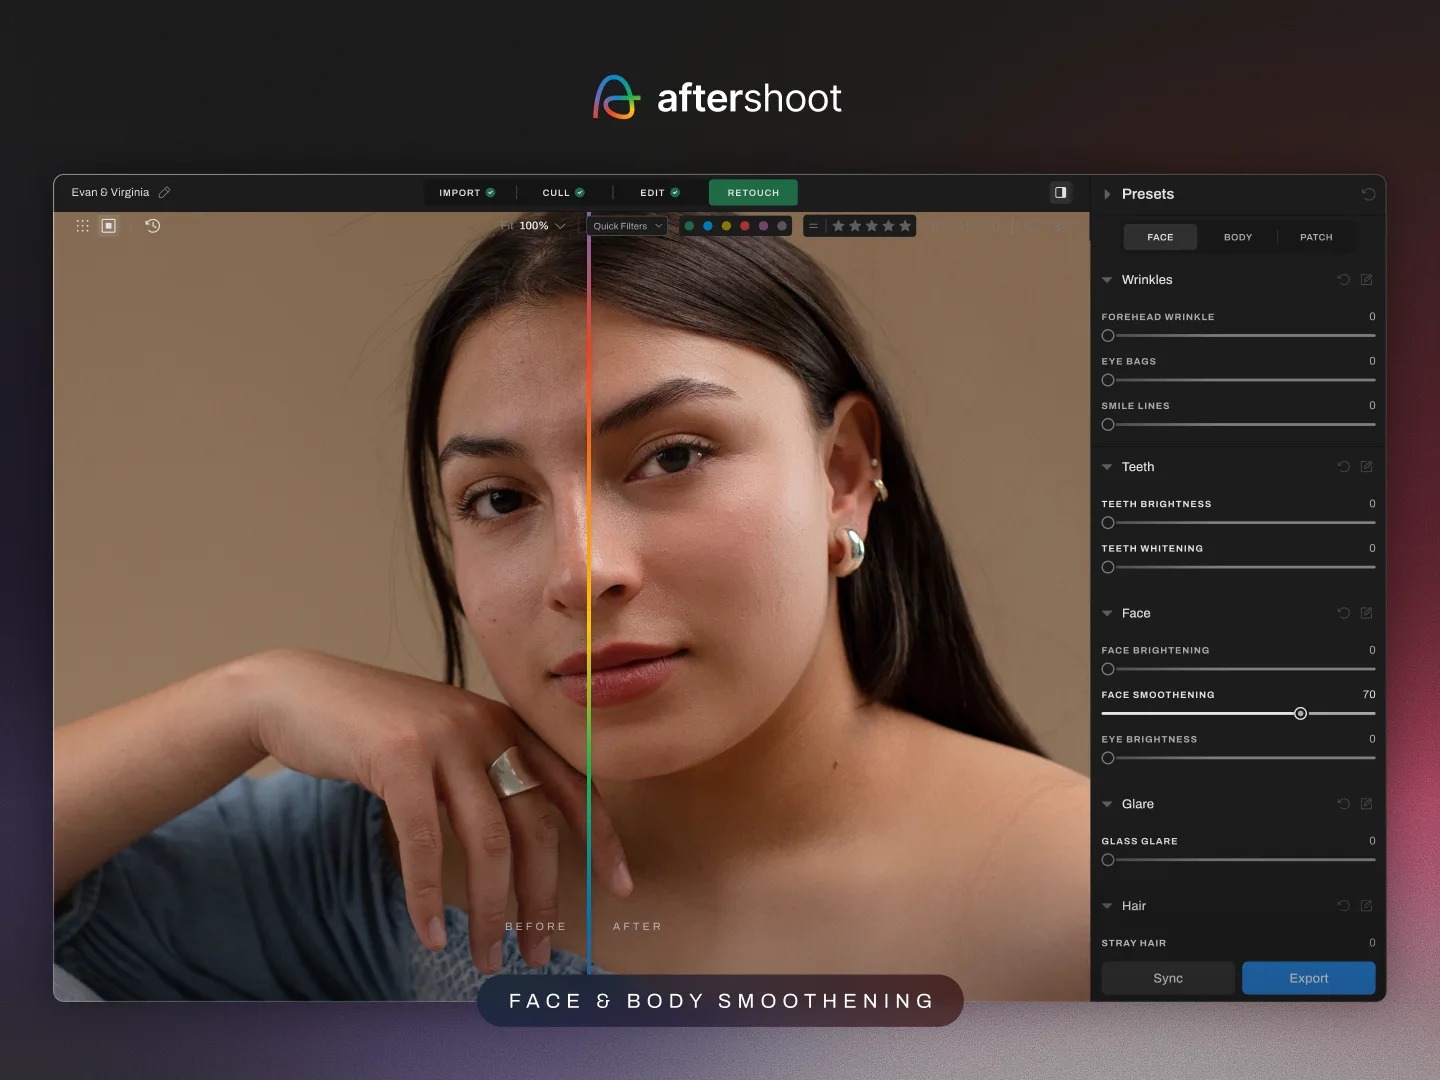Switch to the RETOUCH tab
Viewport: 1440px width, 1080px height.
(753, 192)
